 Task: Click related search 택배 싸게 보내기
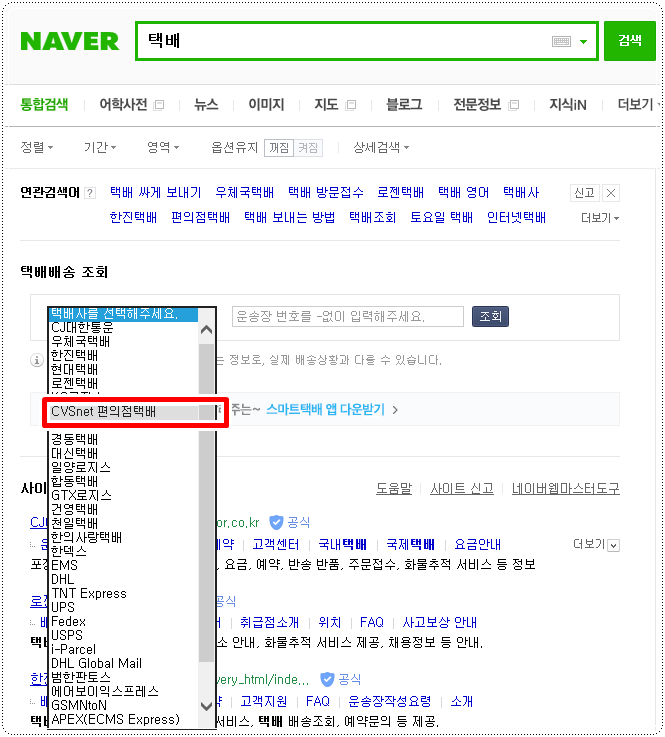[x=156, y=192]
